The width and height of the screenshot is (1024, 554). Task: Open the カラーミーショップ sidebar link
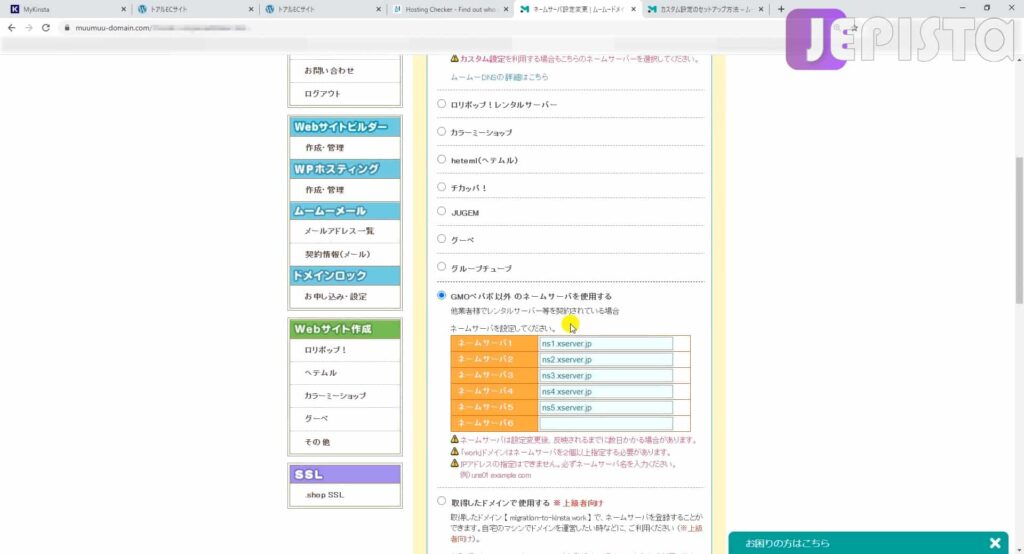coord(335,396)
